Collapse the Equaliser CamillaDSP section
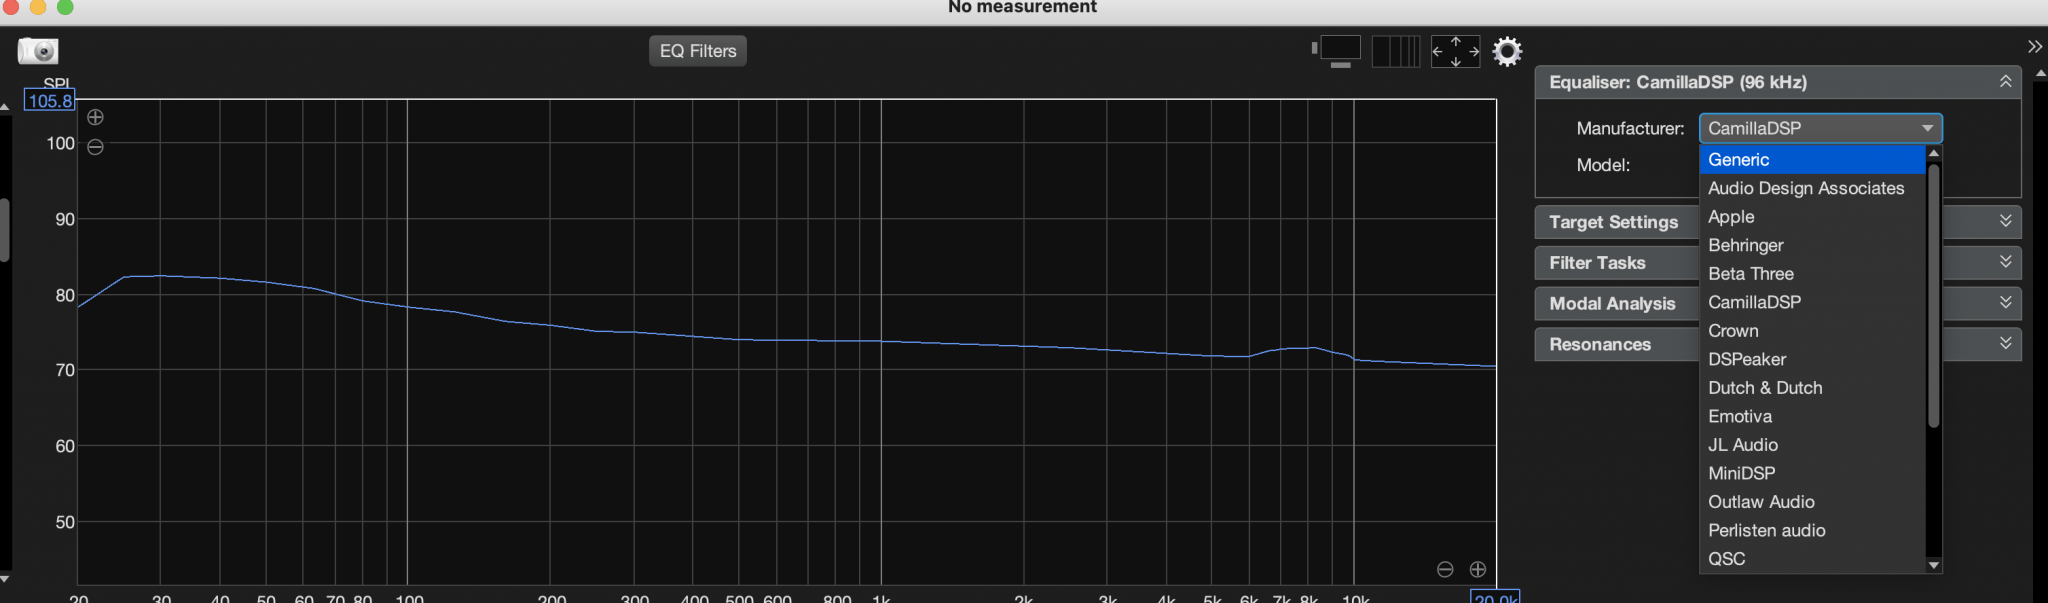2048x603 pixels. click(x=2005, y=82)
